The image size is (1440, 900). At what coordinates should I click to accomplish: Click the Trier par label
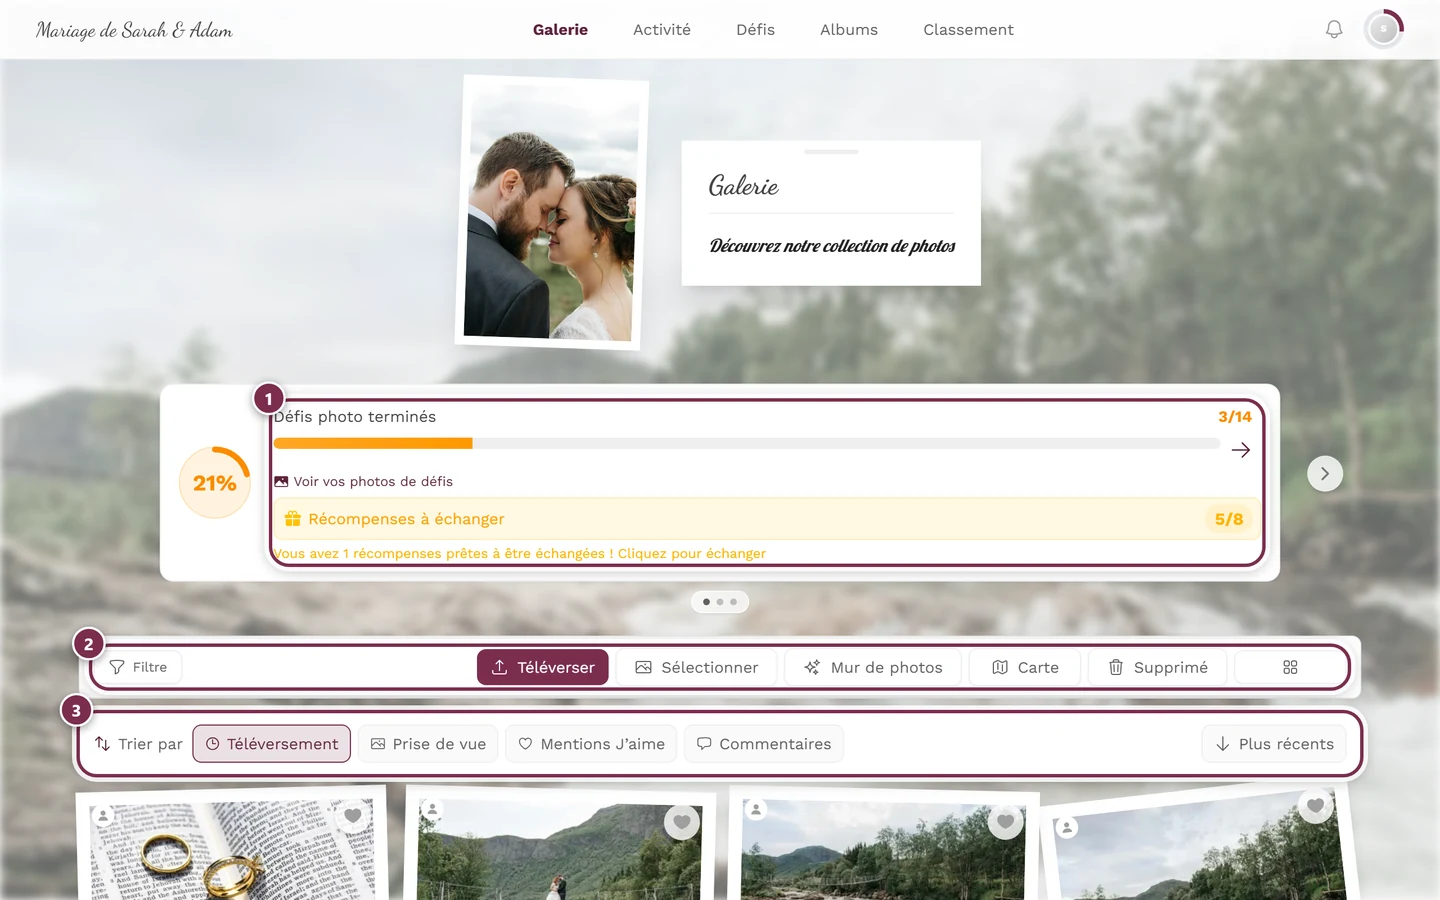[139, 744]
